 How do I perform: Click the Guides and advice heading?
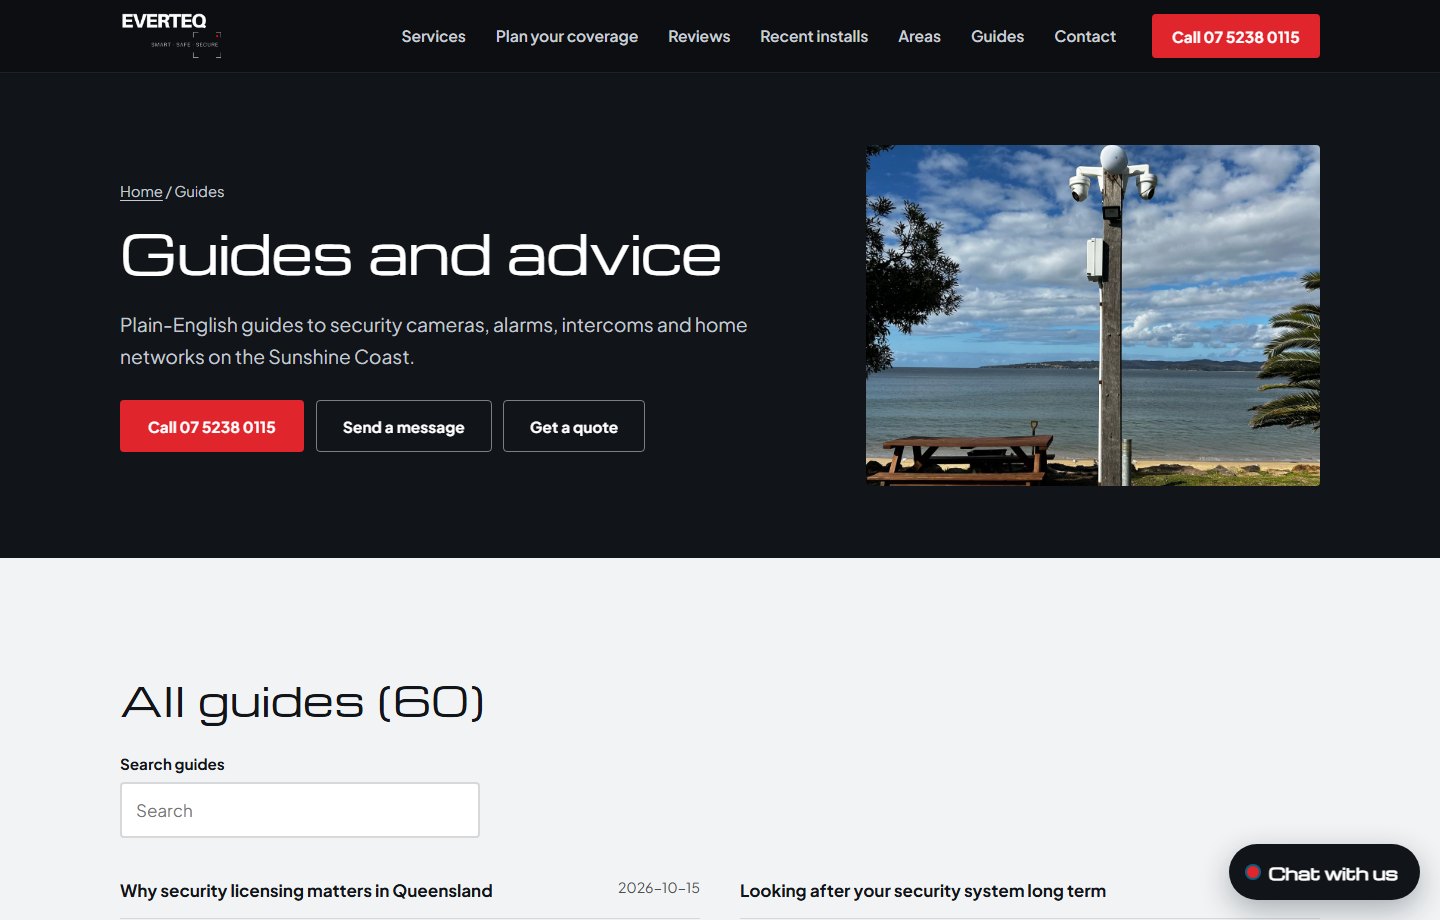pyautogui.click(x=420, y=255)
